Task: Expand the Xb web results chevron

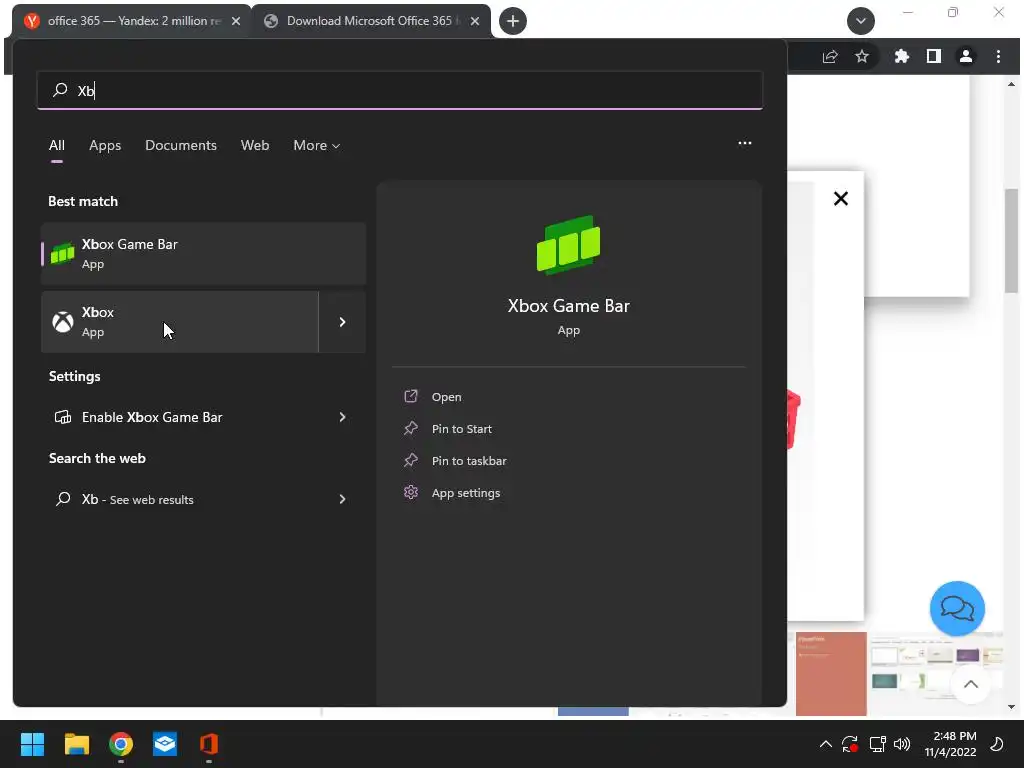Action: click(x=342, y=500)
